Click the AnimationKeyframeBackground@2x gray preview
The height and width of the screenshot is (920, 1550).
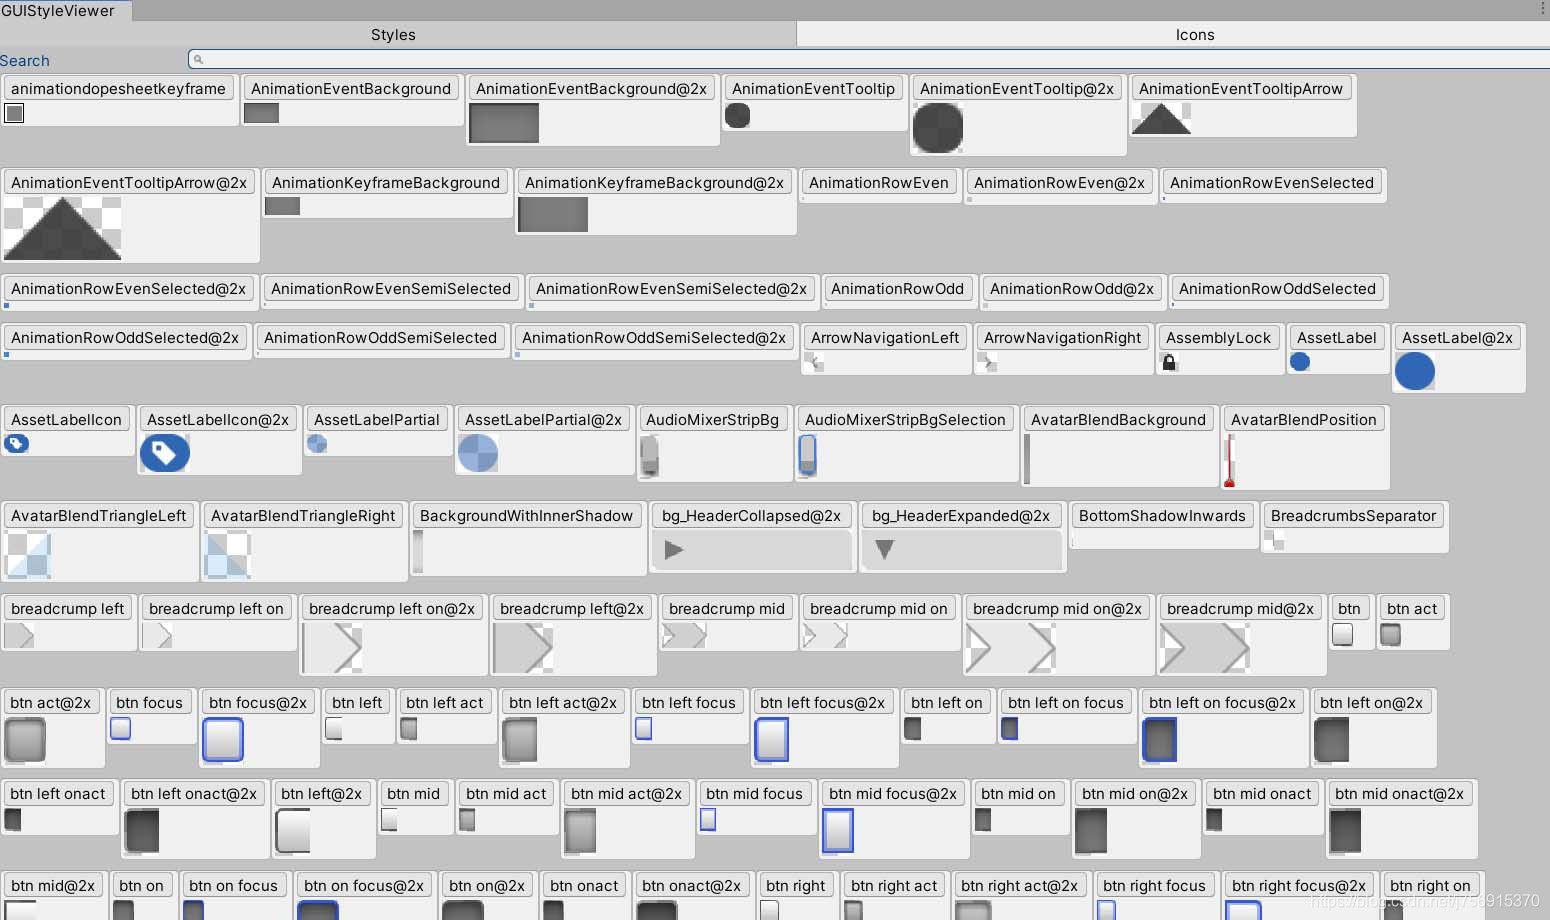(553, 214)
